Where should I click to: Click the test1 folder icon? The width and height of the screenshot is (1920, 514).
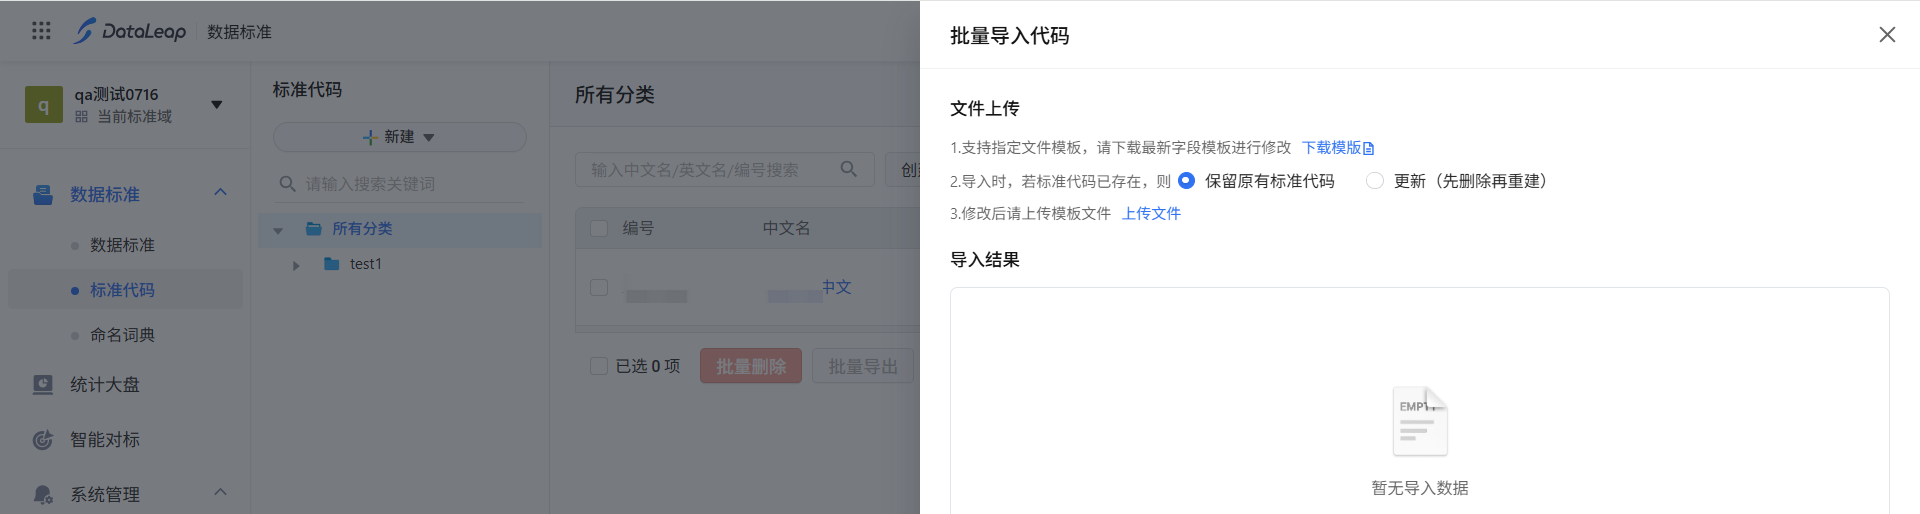click(x=332, y=264)
